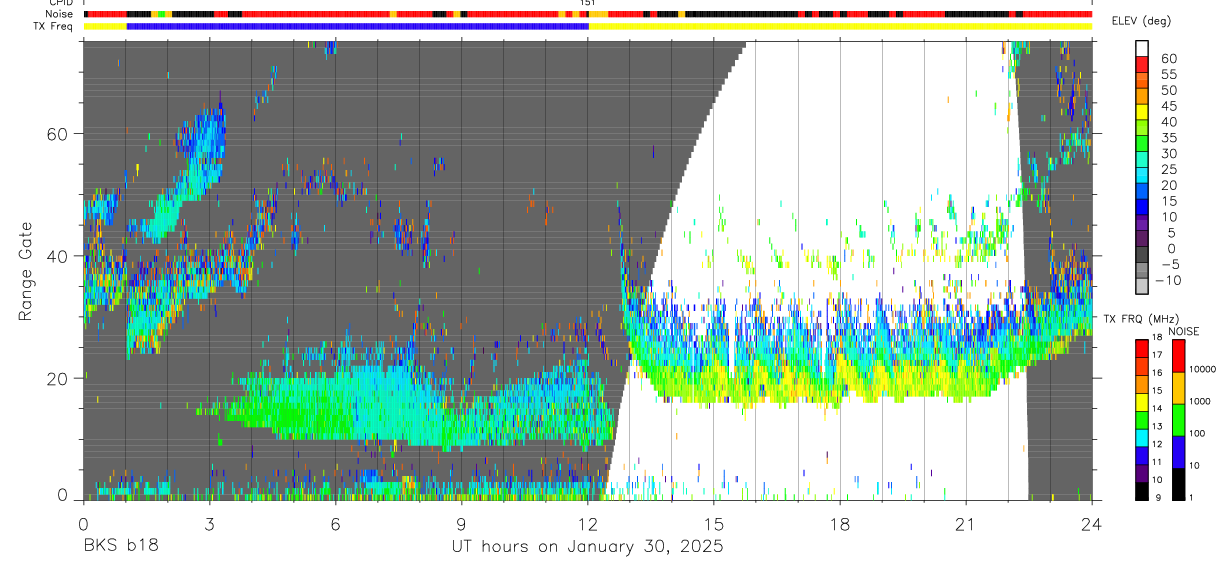Click the ELEV label 55

[1168, 74]
